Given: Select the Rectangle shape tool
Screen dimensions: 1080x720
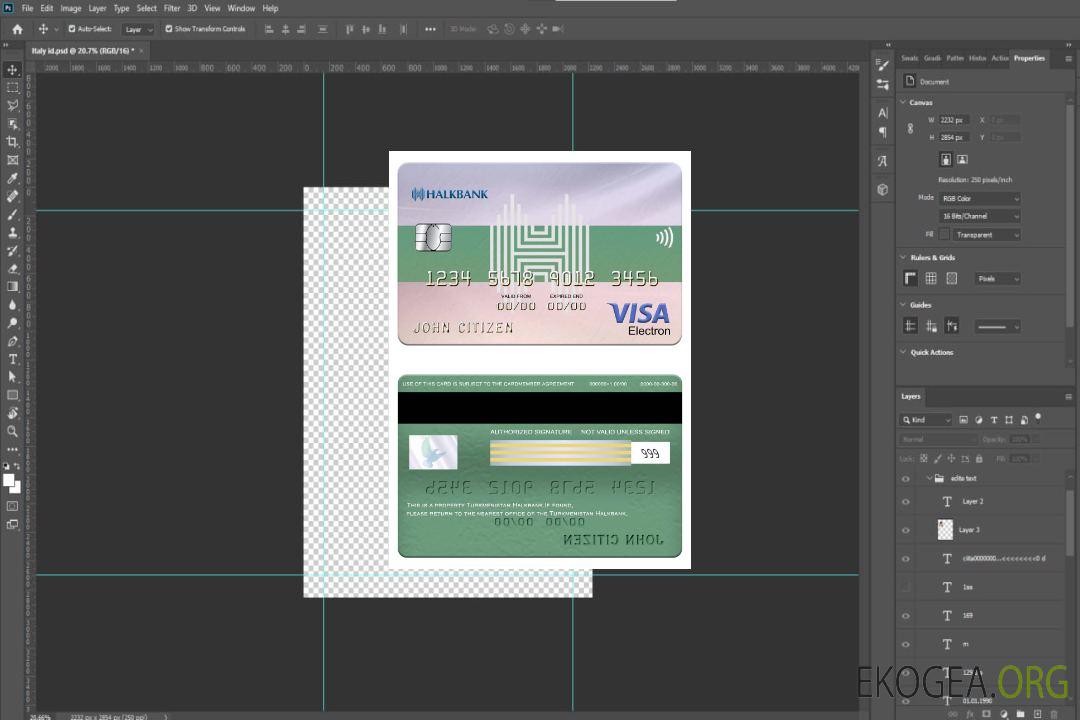Looking at the screenshot, I should point(12,395).
